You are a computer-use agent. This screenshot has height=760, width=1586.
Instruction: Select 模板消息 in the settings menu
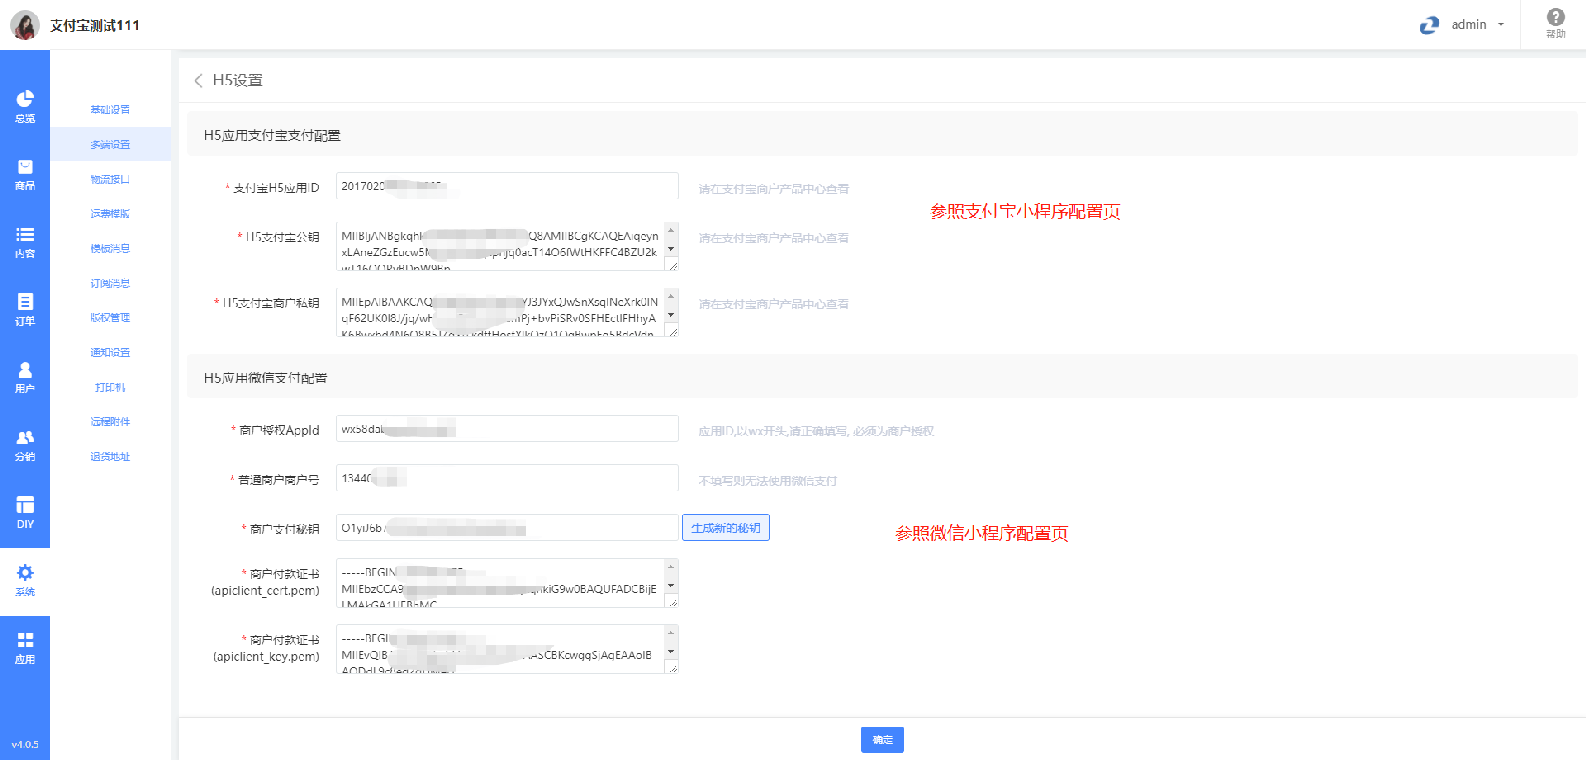pyautogui.click(x=110, y=248)
